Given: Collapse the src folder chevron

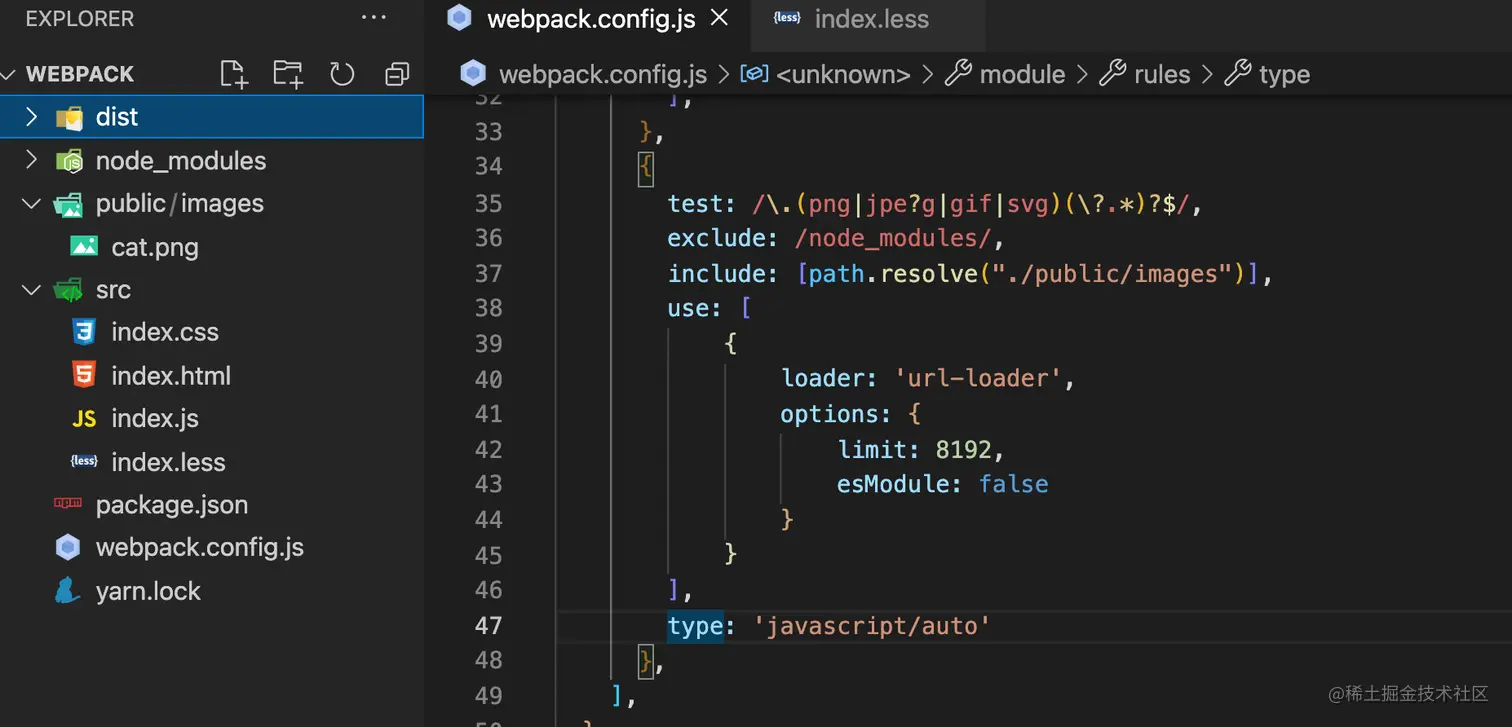Looking at the screenshot, I should 31,290.
